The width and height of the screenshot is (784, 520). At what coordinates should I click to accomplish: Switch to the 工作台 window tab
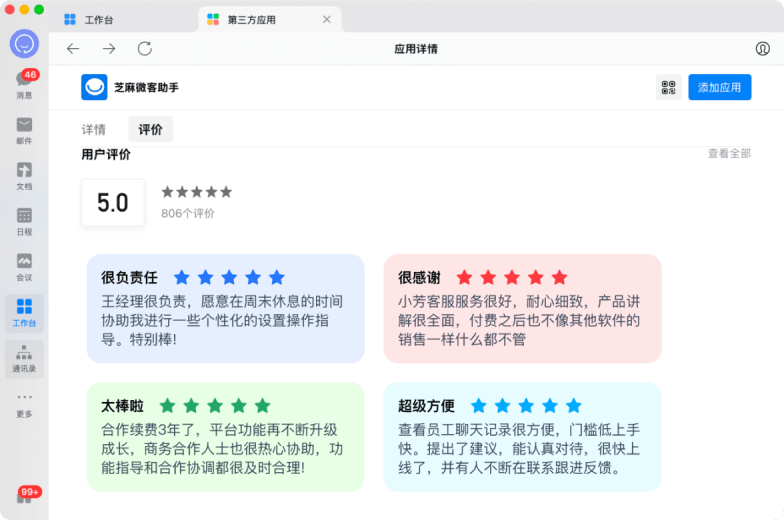click(98, 20)
